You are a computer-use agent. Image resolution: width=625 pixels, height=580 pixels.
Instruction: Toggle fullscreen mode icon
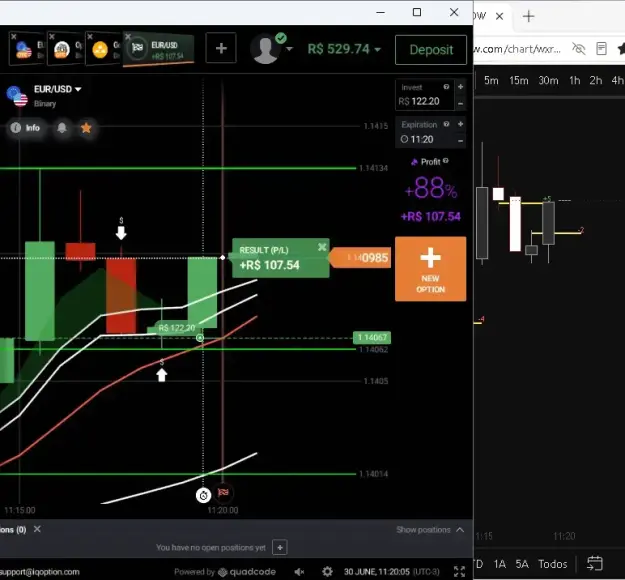(459, 571)
